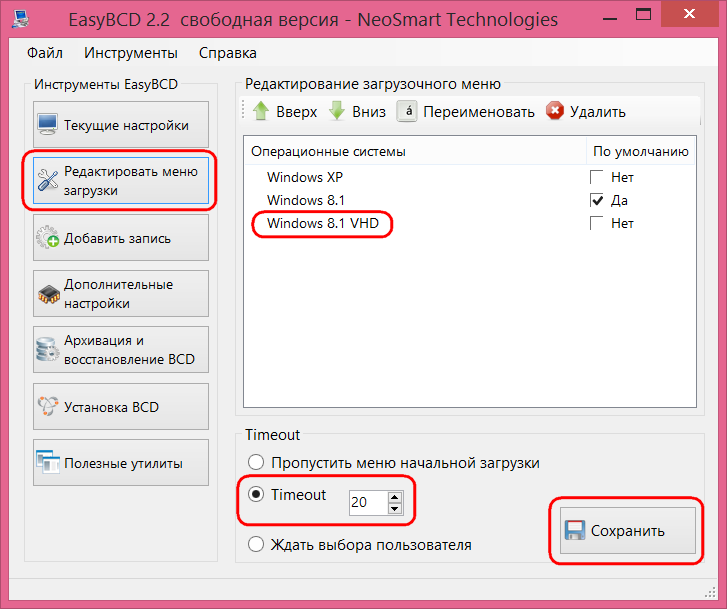This screenshot has height=609, width=727.
Task: Click the Вниз down-arrow icon
Action: [x=337, y=111]
